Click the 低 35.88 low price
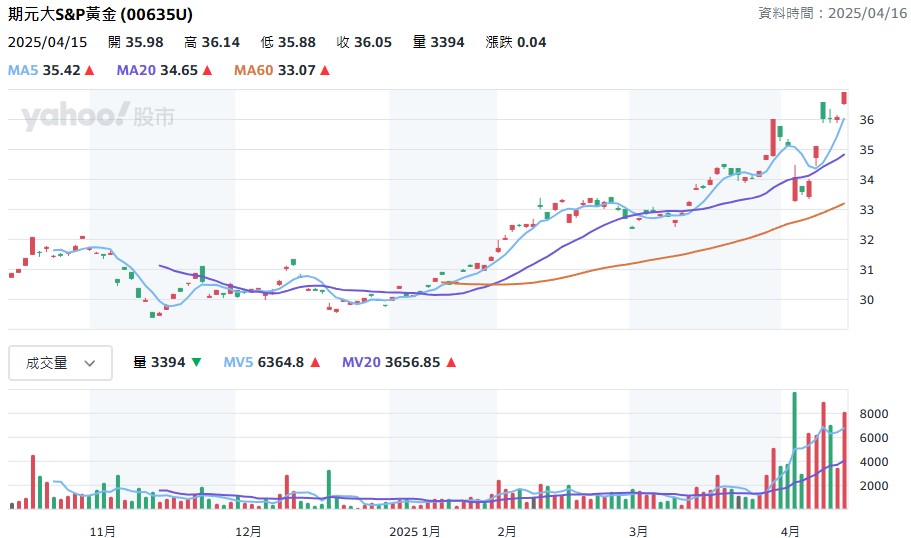The height and width of the screenshot is (538, 911). [288, 42]
